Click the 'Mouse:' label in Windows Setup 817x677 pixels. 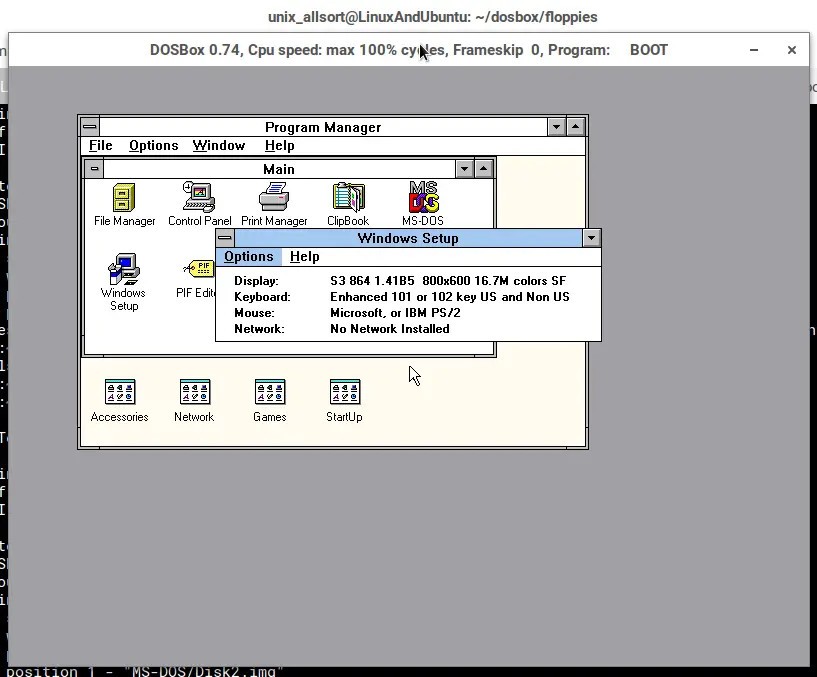(254, 313)
